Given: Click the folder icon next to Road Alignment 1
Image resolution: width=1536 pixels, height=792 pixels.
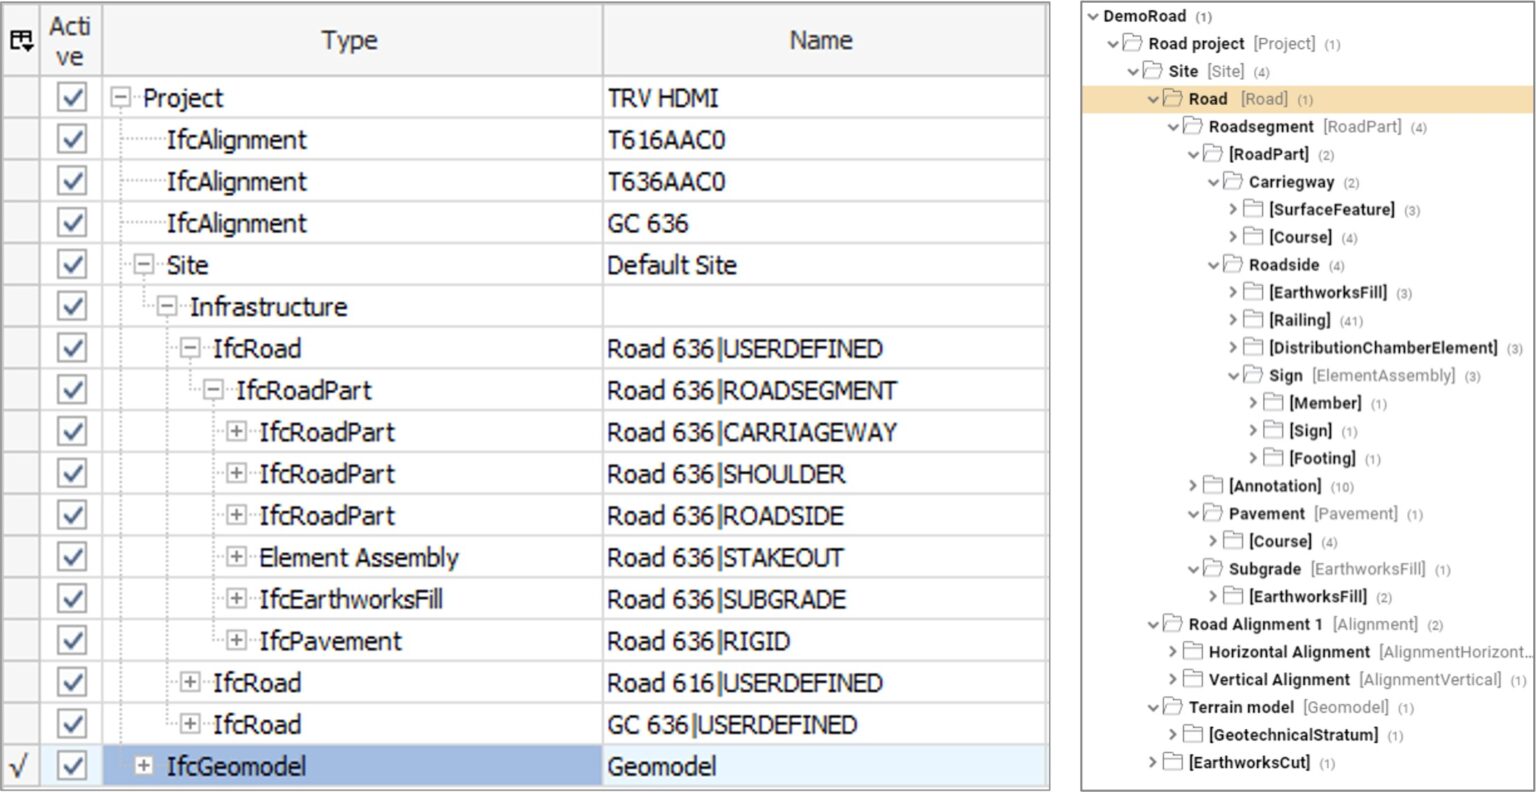Looking at the screenshot, I should click(1175, 623).
